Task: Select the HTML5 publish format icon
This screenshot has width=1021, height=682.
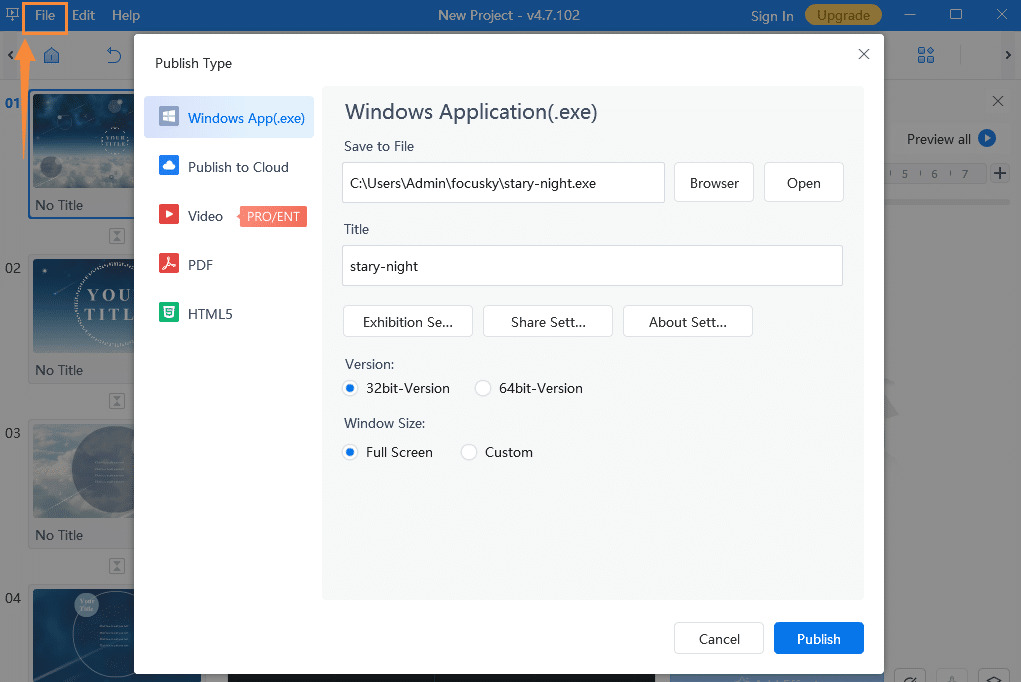Action: [169, 313]
